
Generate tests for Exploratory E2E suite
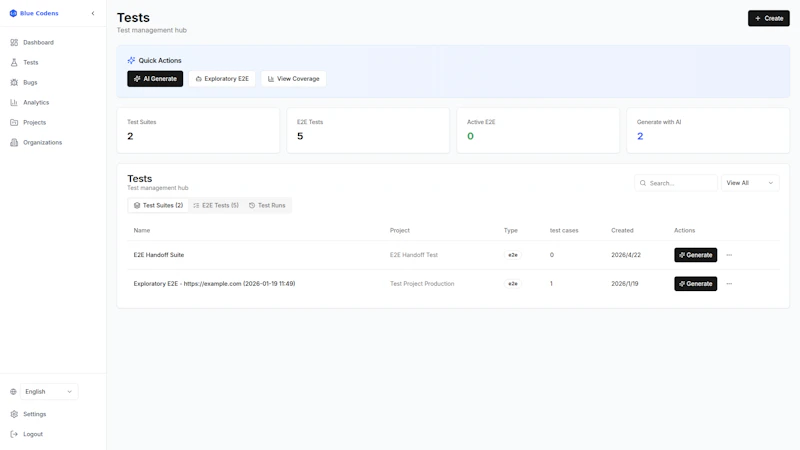pos(695,284)
